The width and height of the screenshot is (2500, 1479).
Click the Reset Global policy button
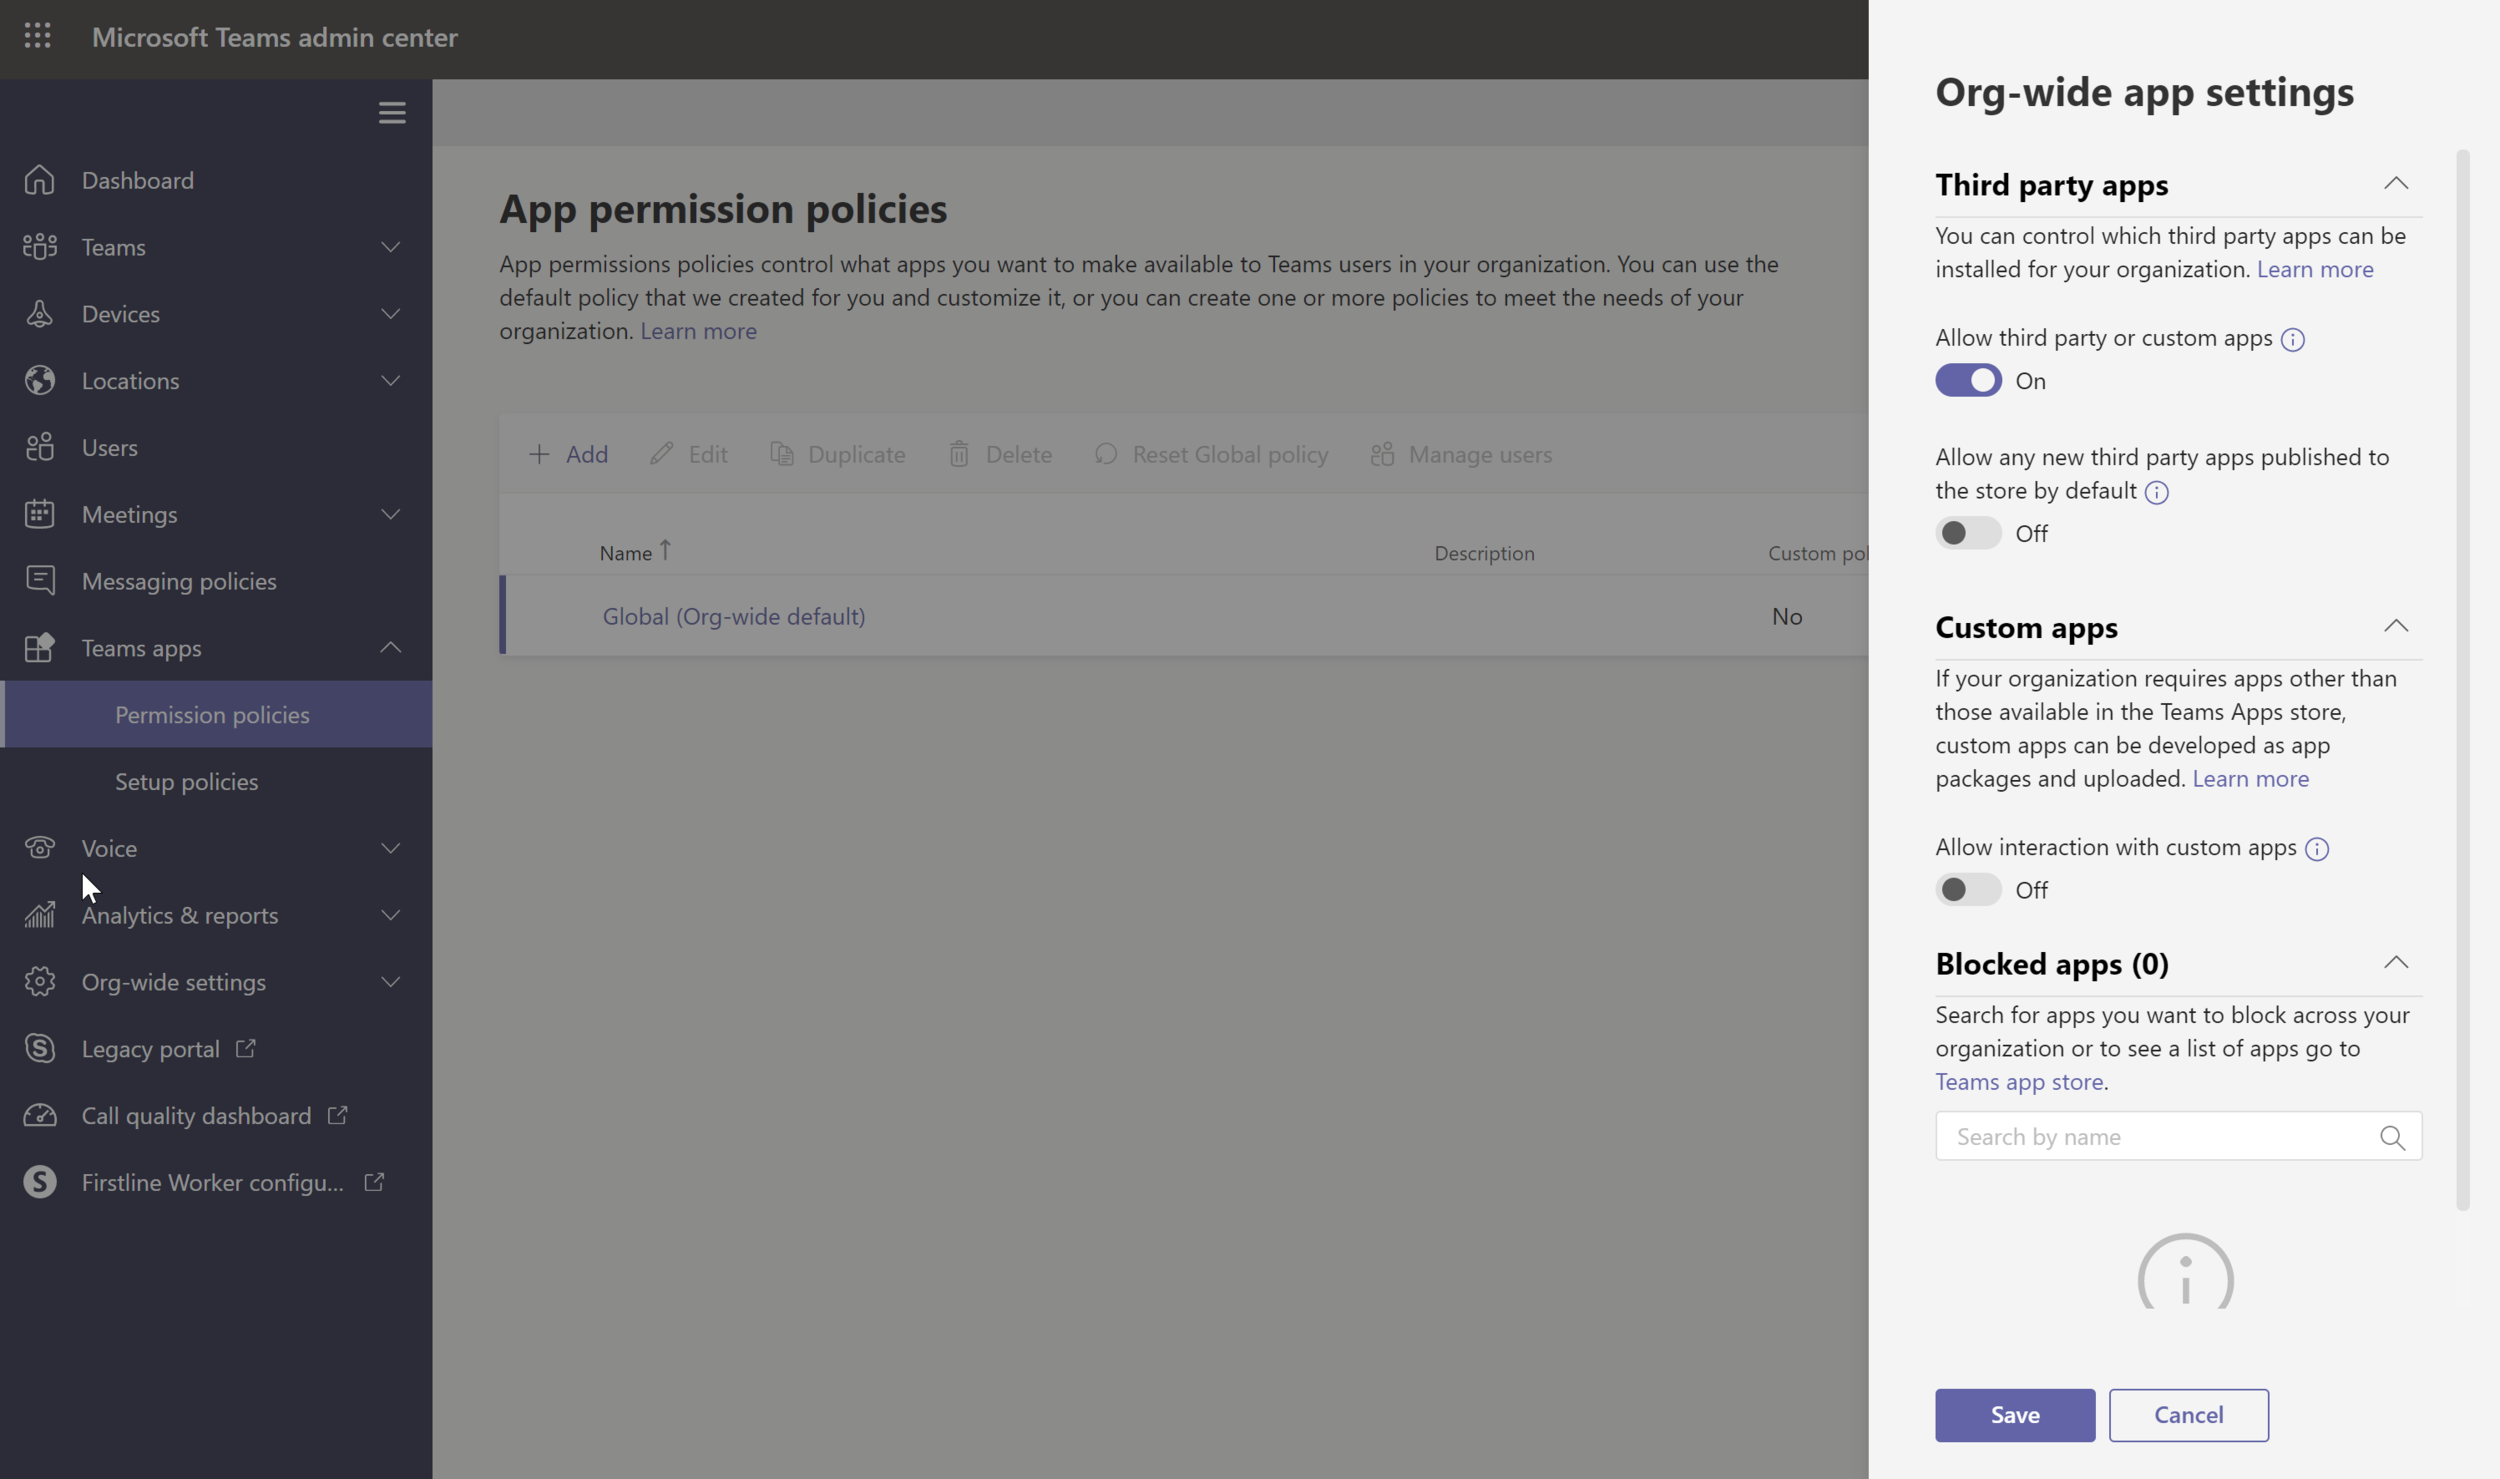(x=1211, y=454)
